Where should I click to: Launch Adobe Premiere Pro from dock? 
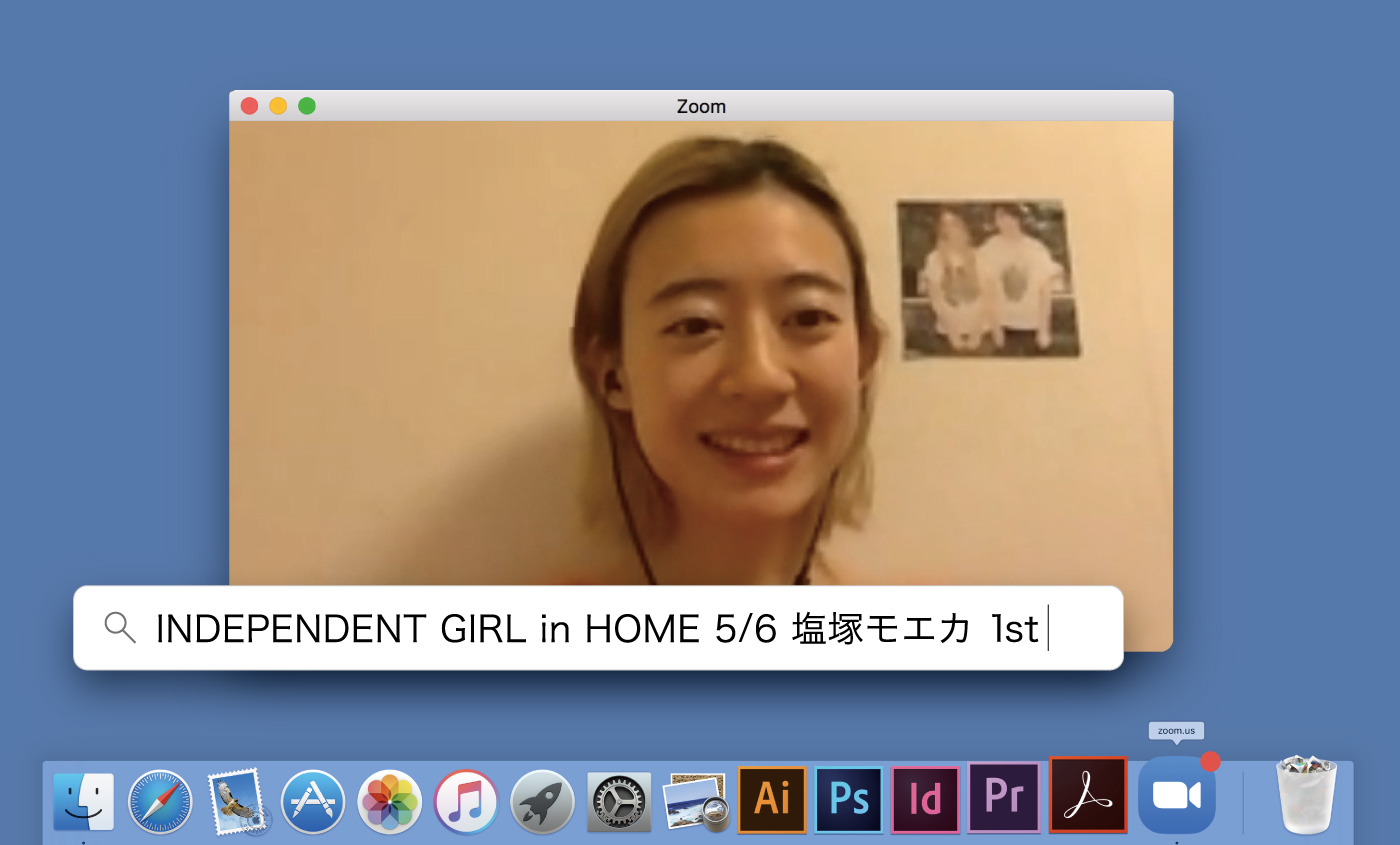click(x=1003, y=797)
